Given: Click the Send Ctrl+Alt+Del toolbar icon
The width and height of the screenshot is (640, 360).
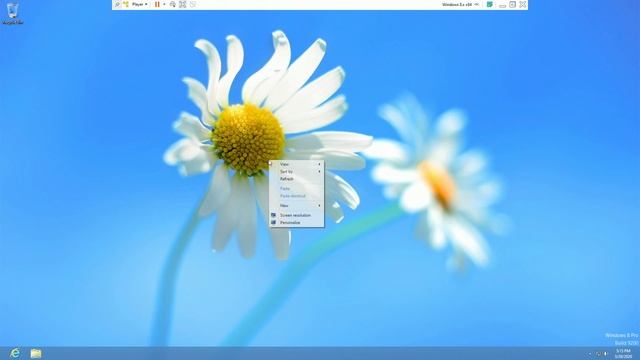Looking at the screenshot, I should [x=173, y=4].
